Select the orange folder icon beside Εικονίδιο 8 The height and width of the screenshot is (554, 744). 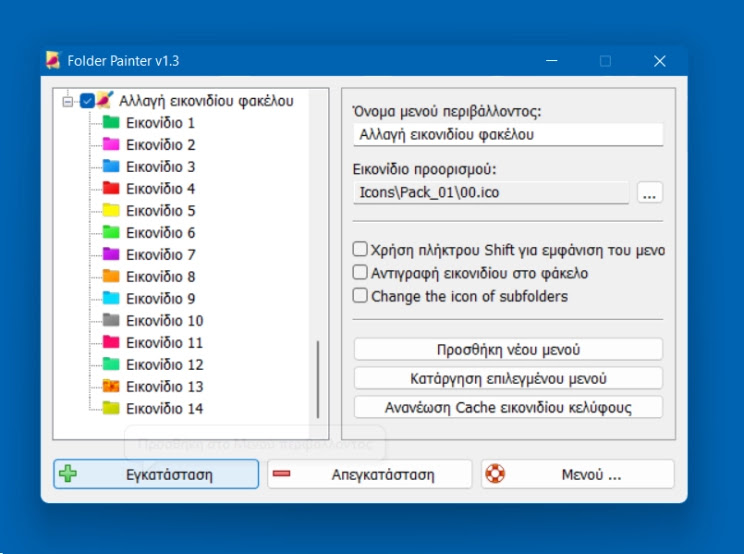[111, 276]
